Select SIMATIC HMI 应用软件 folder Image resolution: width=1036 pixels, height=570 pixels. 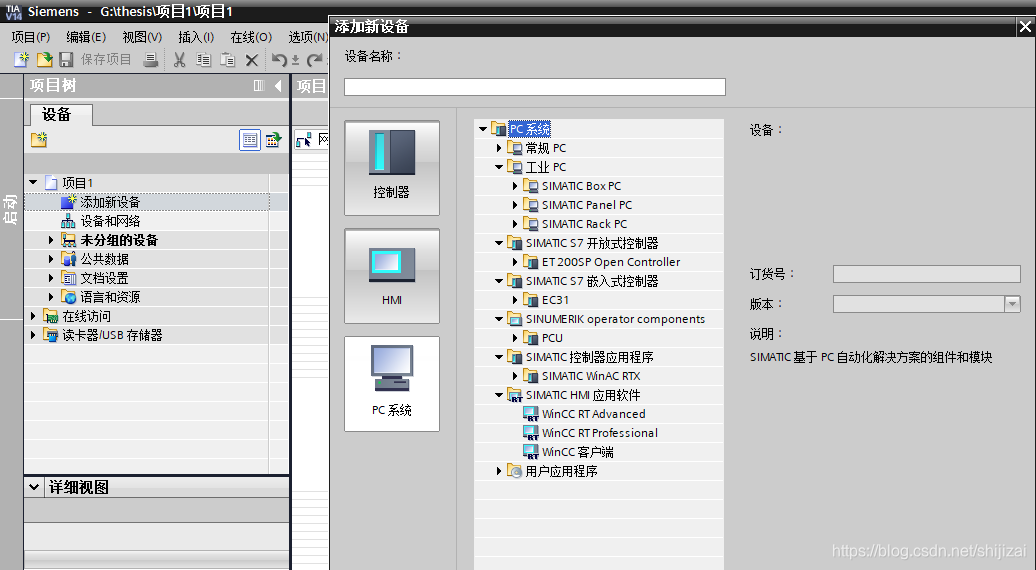[583, 395]
